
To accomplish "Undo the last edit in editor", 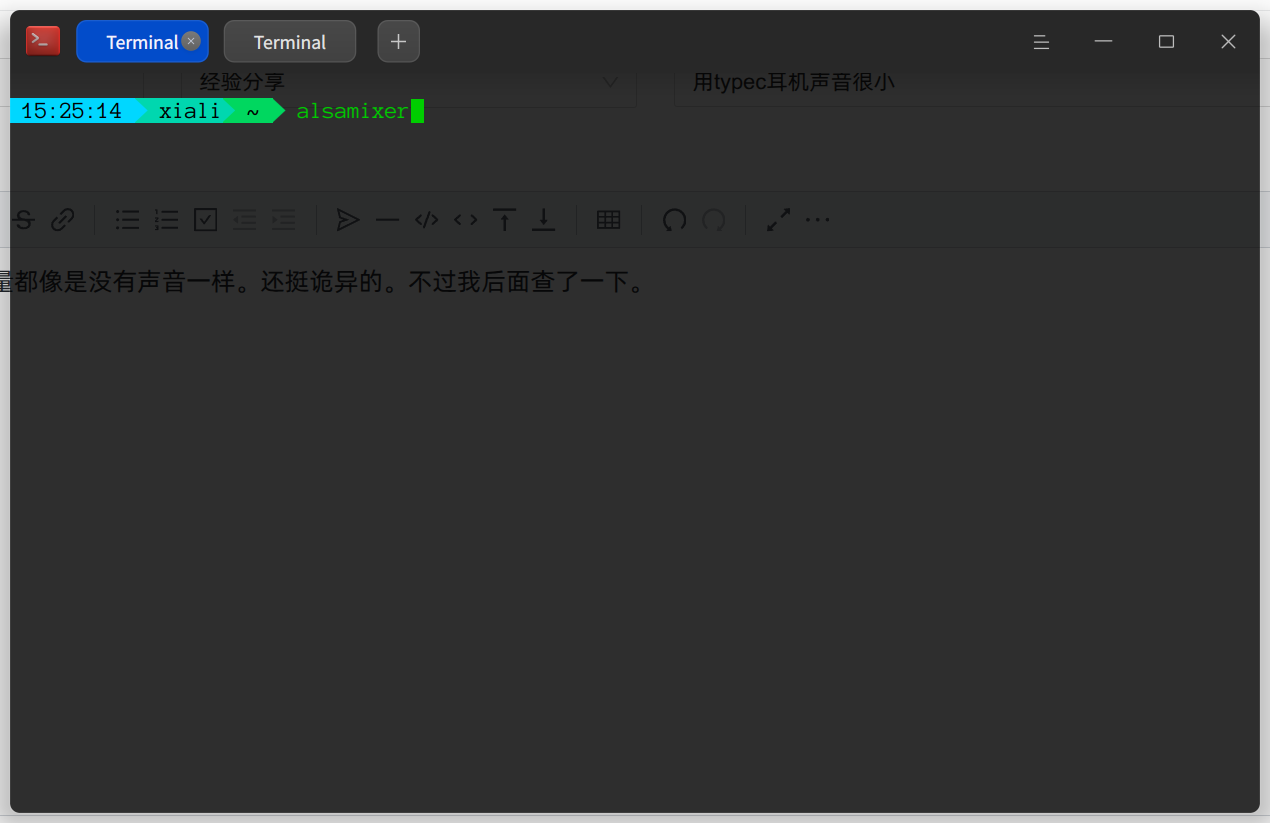I will point(675,220).
